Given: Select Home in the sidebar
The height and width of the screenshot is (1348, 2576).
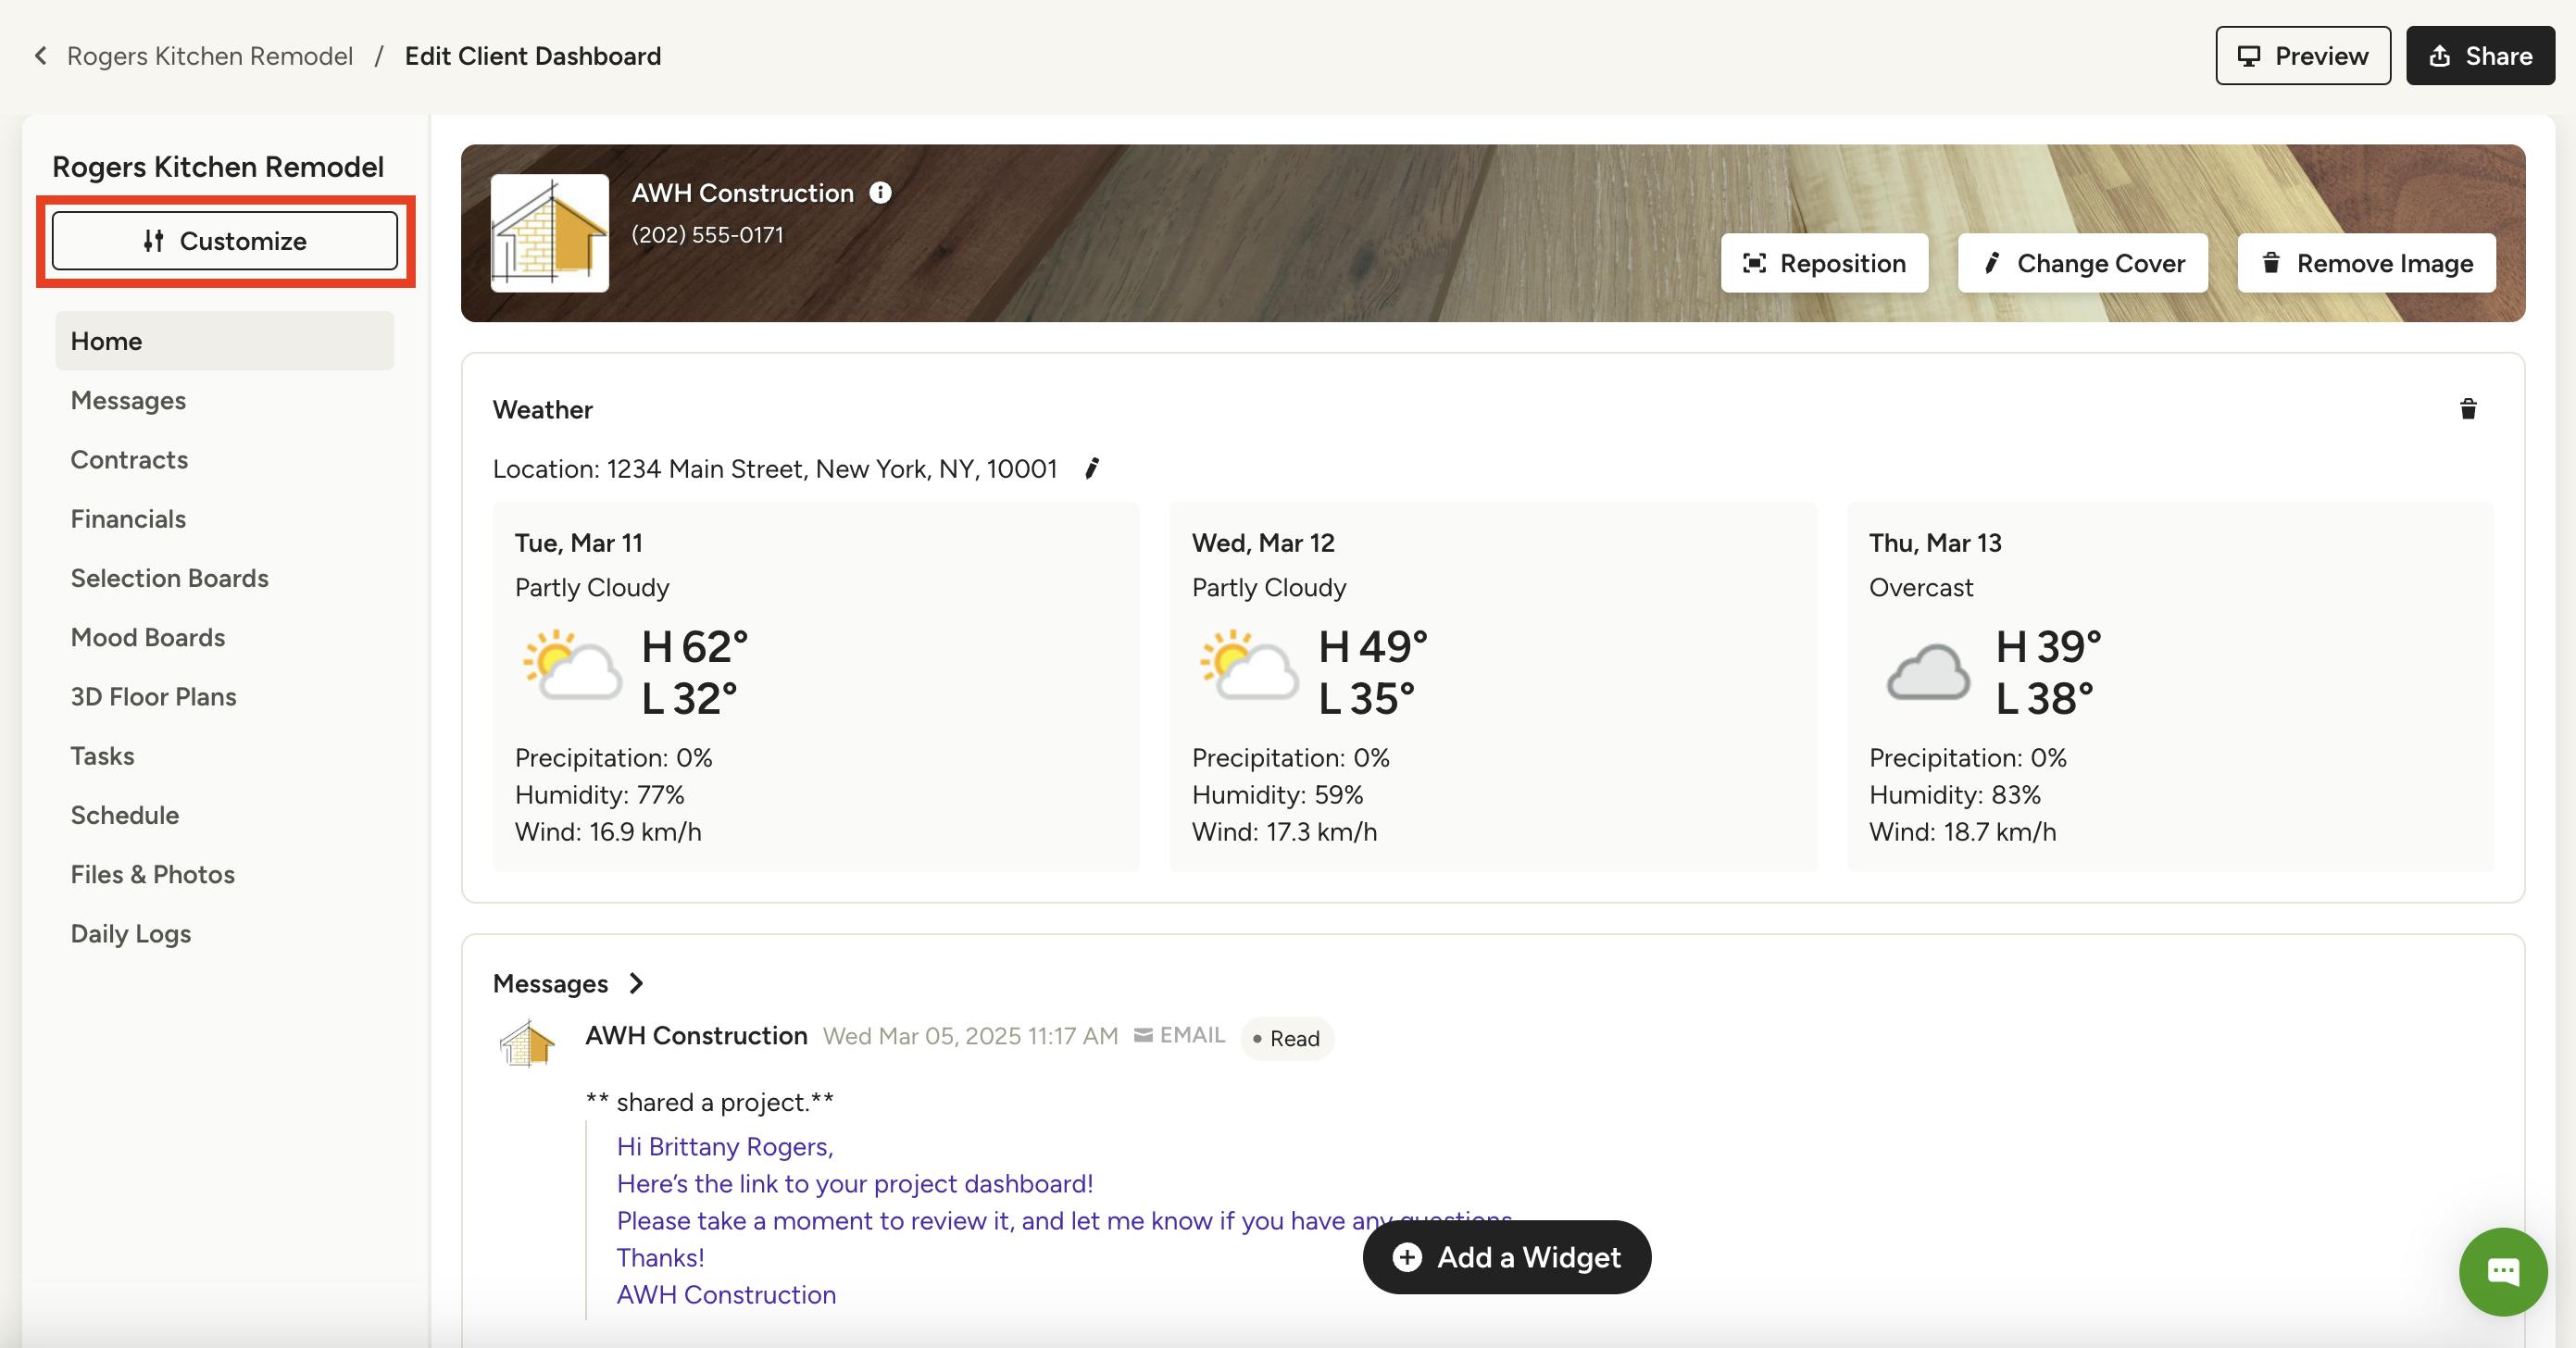Looking at the screenshot, I should click(225, 341).
